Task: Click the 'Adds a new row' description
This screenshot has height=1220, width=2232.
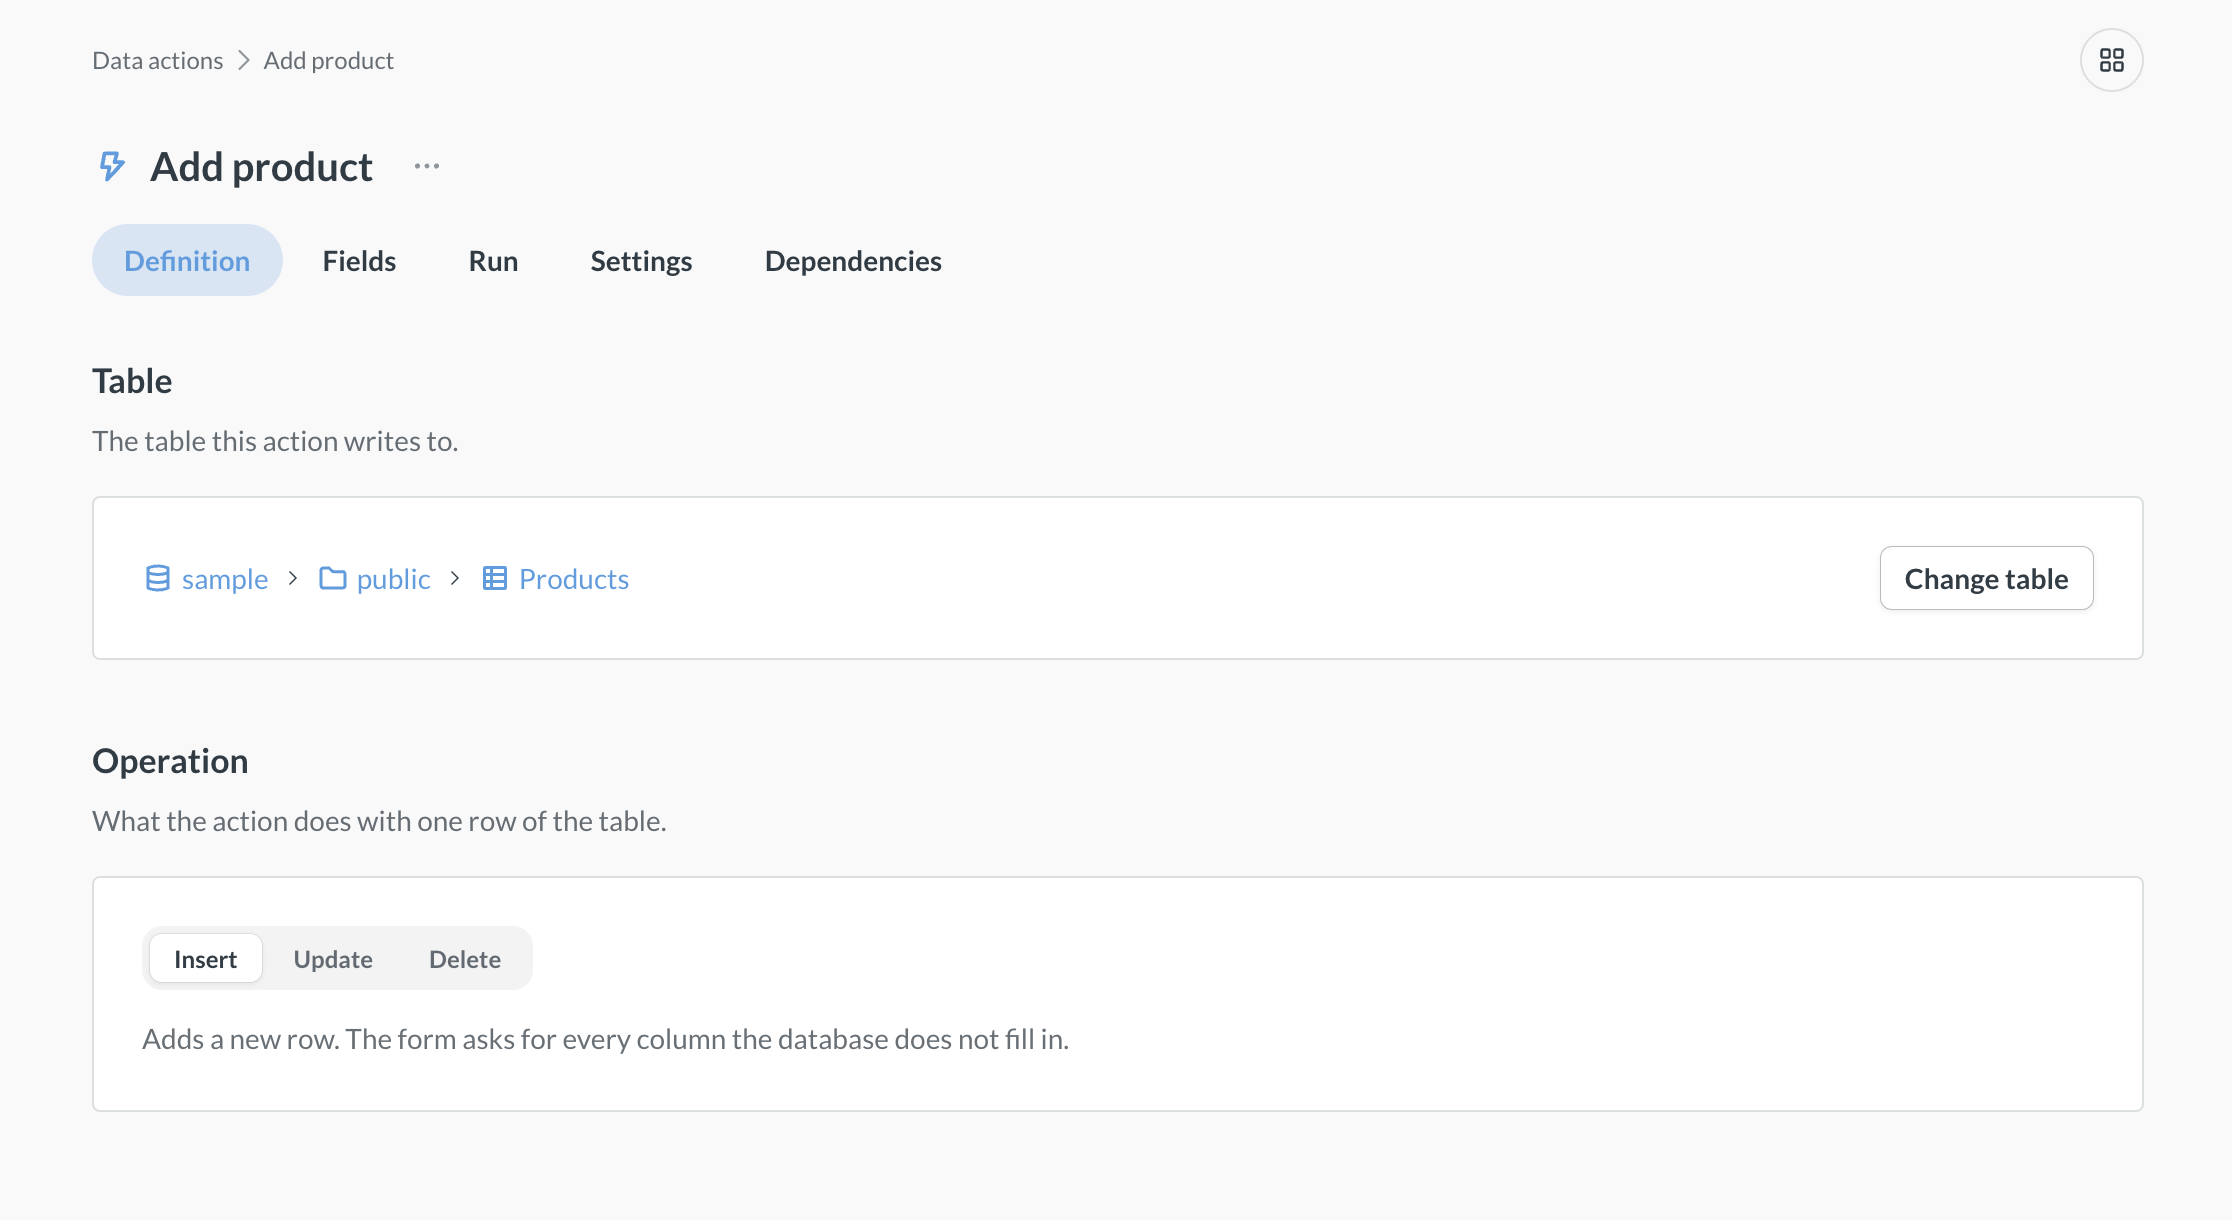Action: tap(606, 1039)
